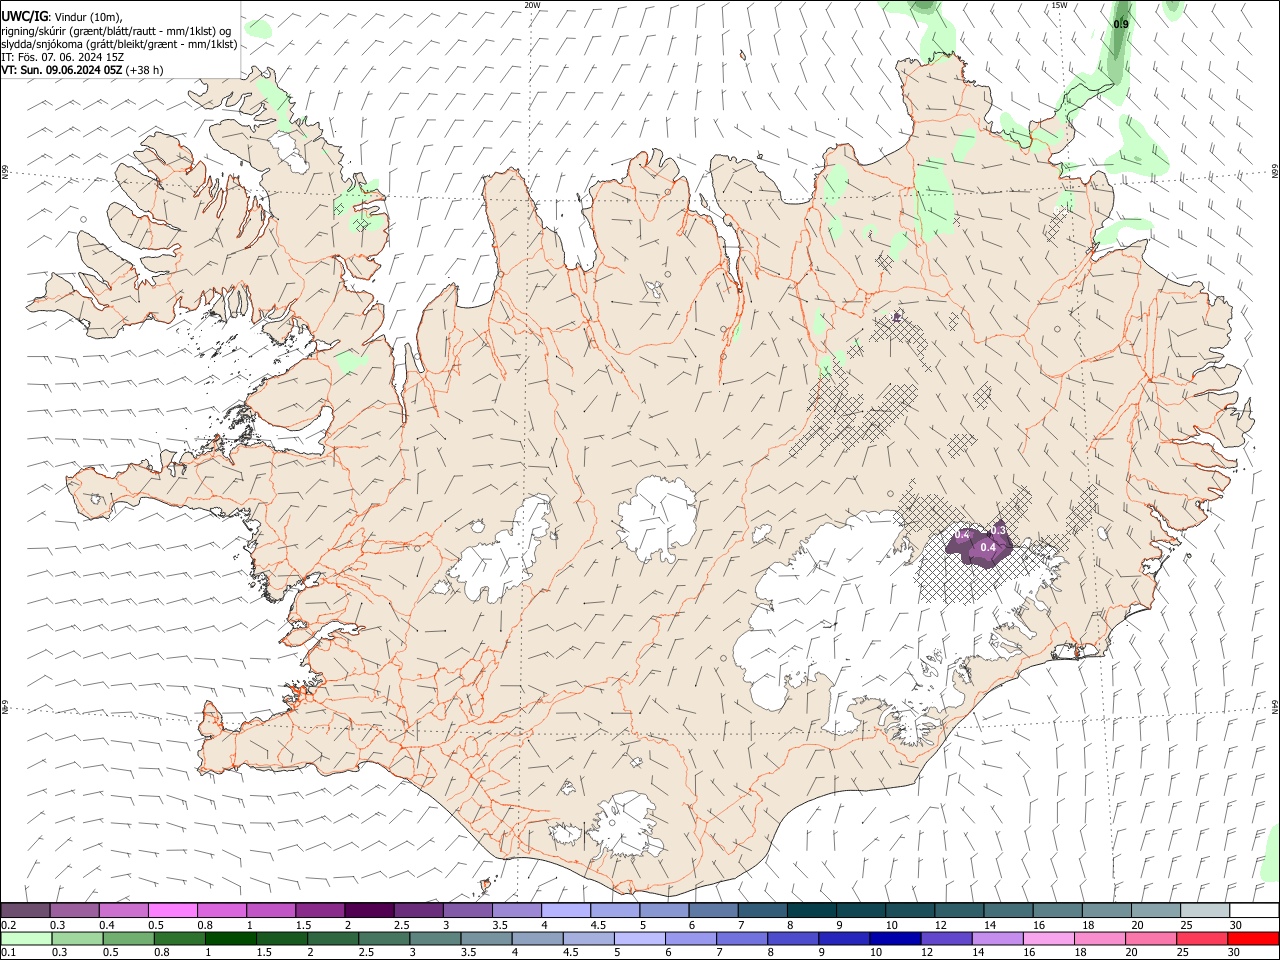Pick the dull mauve 0.2 snow-scale swatch
1280x960 pixels.
click(x=25, y=910)
